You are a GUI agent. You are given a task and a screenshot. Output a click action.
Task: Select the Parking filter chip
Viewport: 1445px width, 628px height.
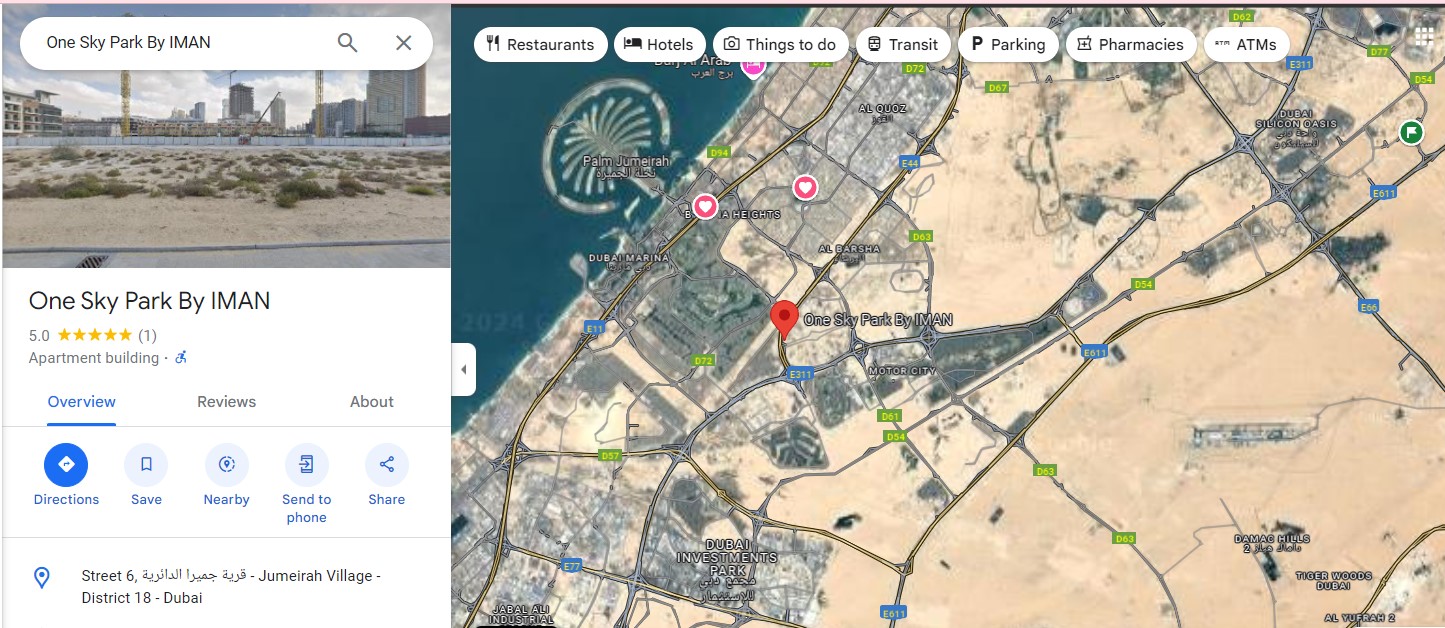click(x=1008, y=44)
